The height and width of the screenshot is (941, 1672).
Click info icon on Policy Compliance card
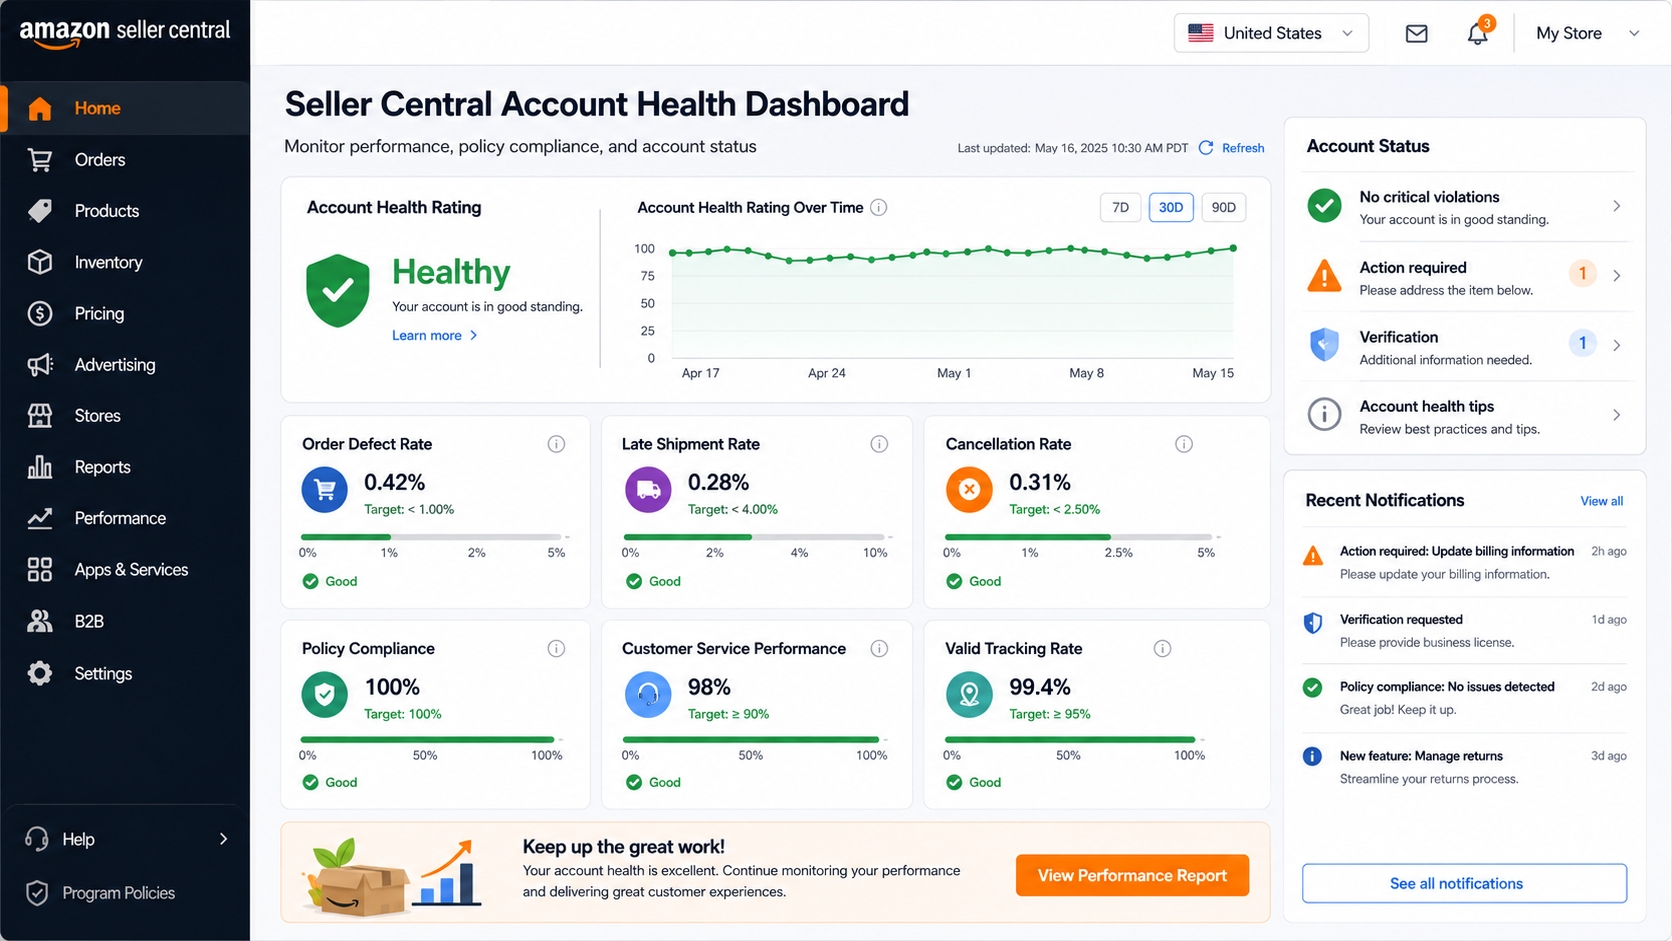coord(556,649)
